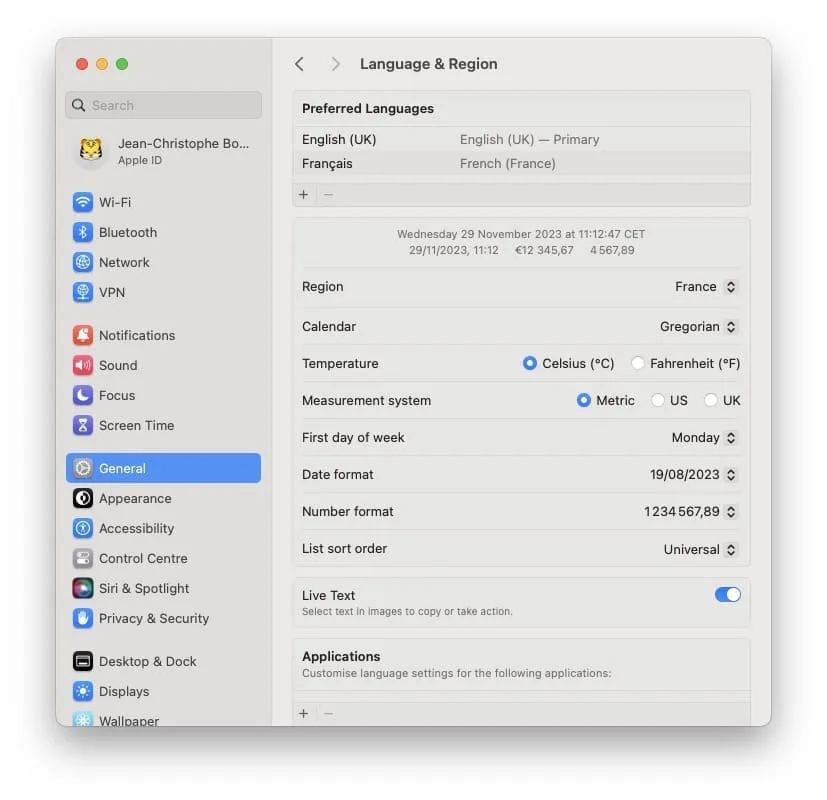The height and width of the screenshot is (800, 827).
Task: Open Wi-Fi settings in the sidebar
Action: point(120,202)
